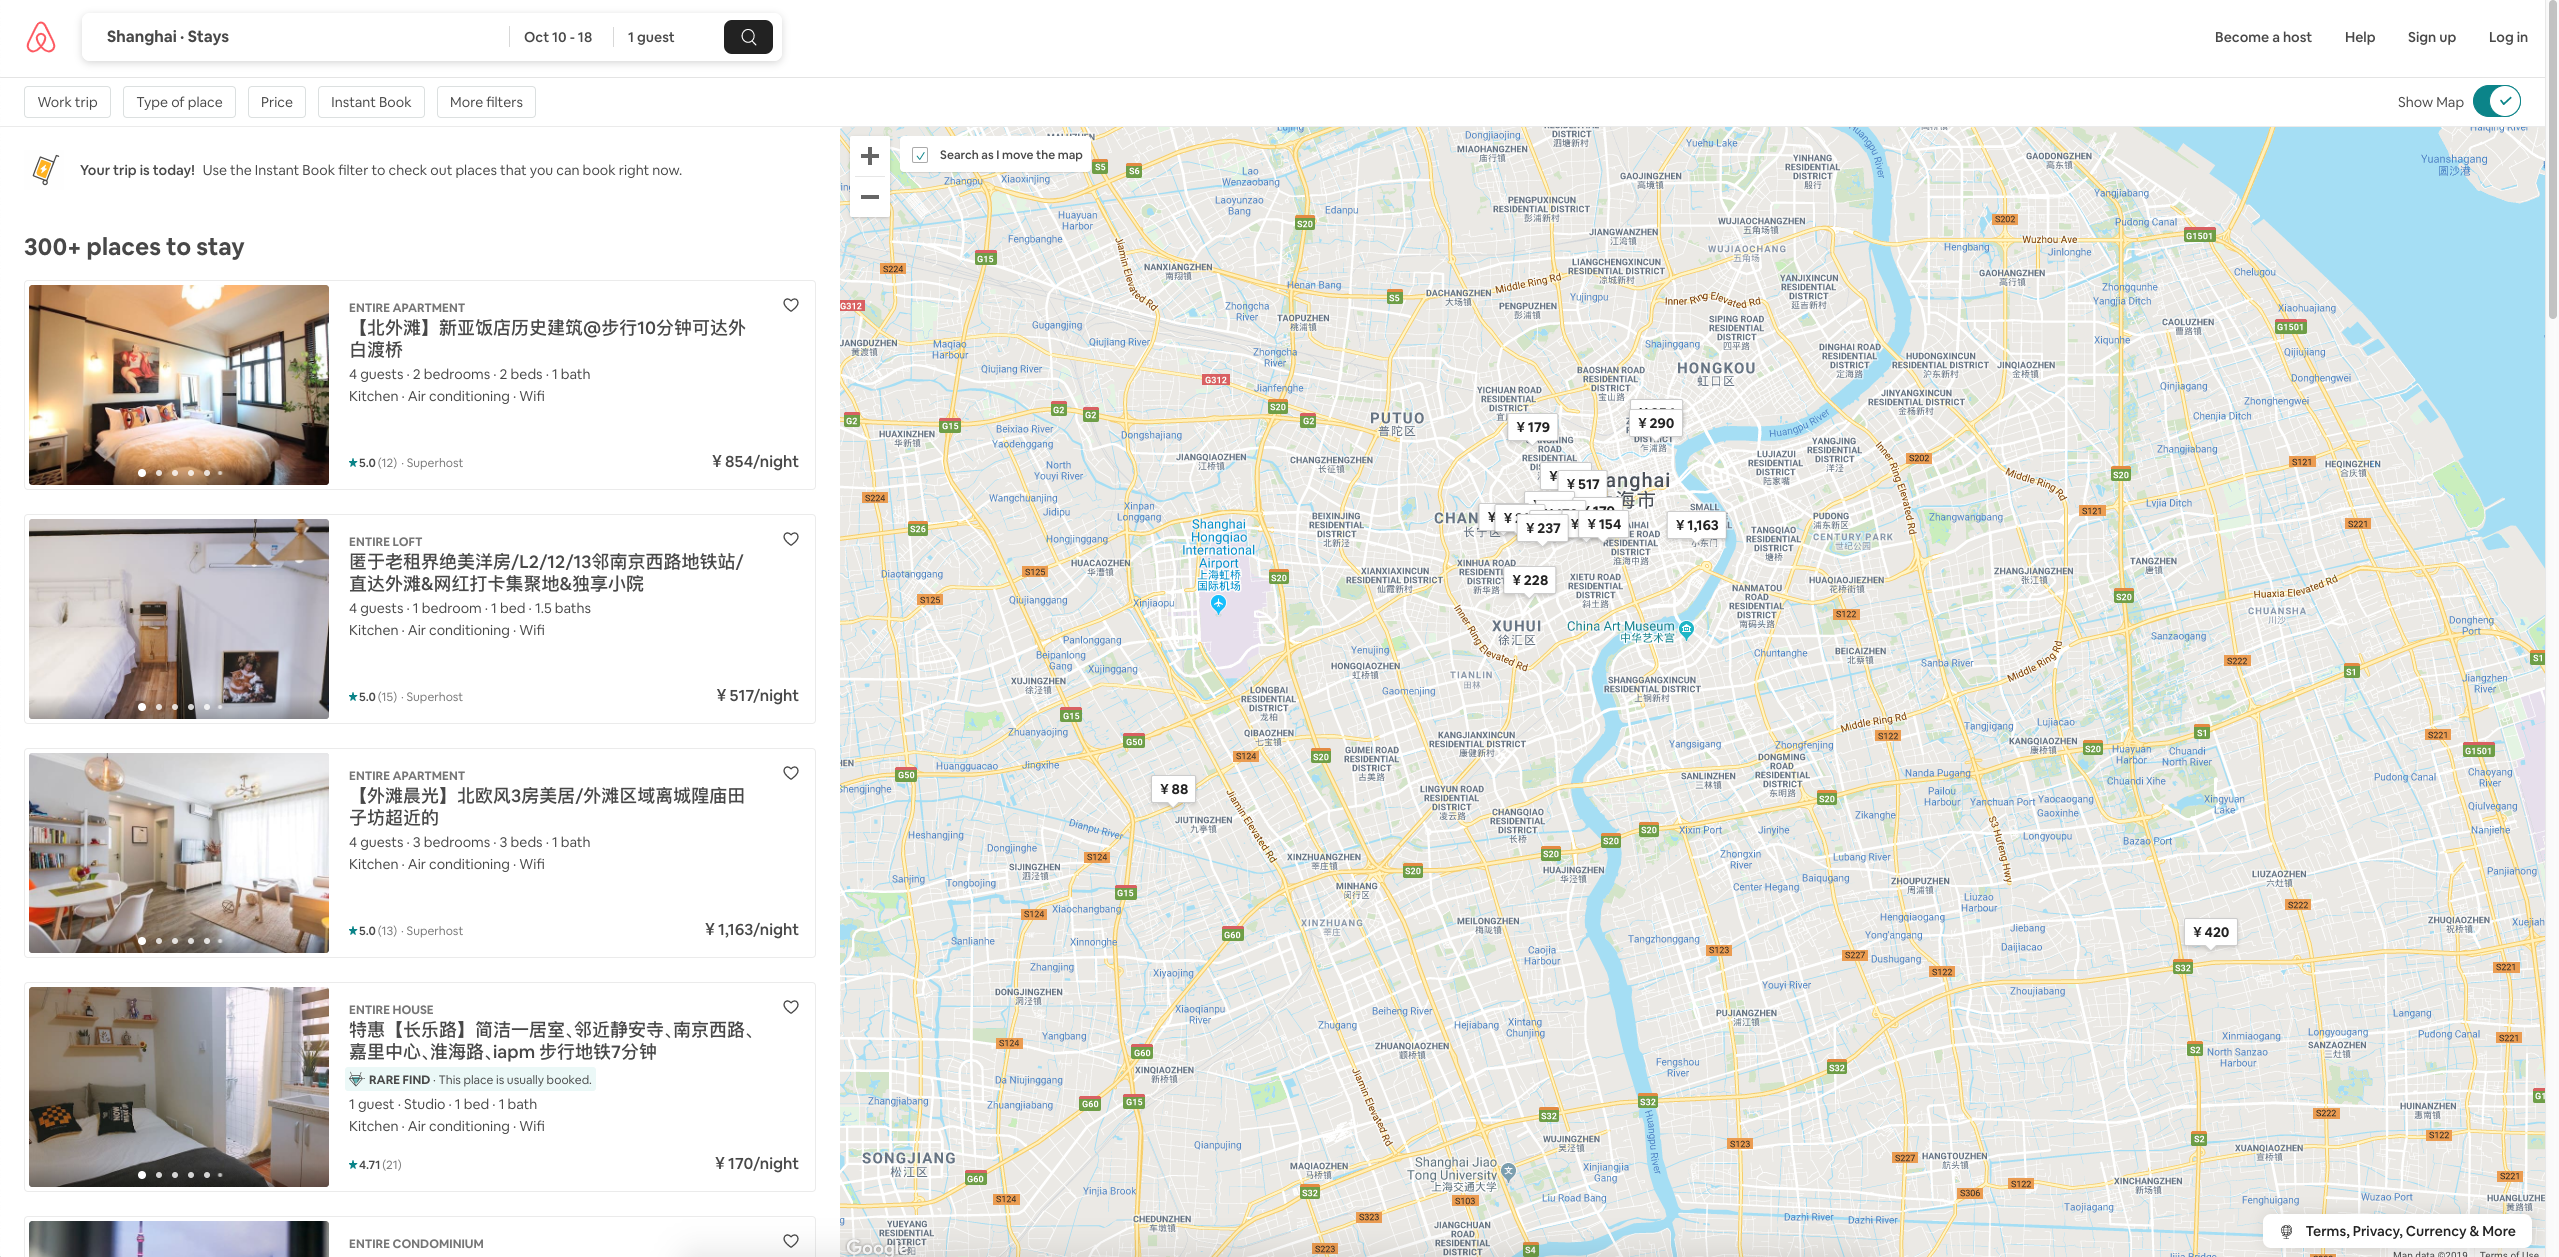The width and height of the screenshot is (2559, 1257).
Task: Save the ¥1,163/night apartment with heart icon
Action: [x=791, y=773]
